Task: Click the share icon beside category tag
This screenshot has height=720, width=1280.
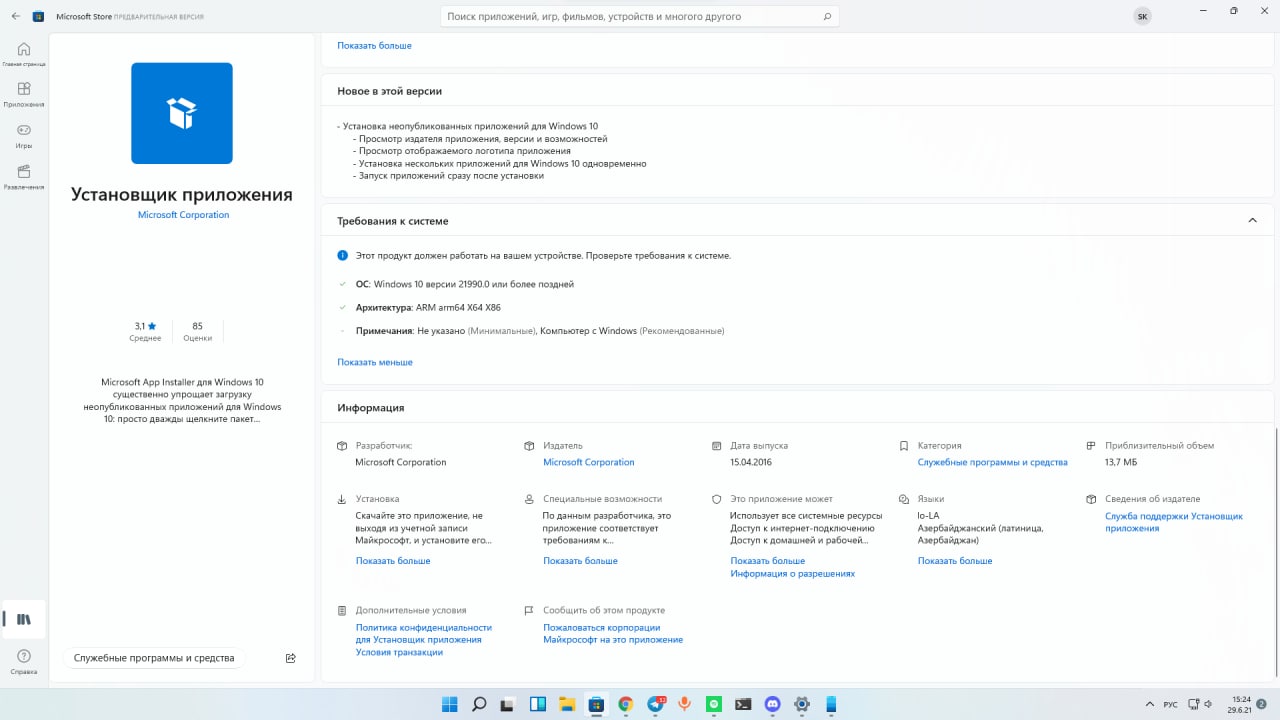Action: point(291,658)
